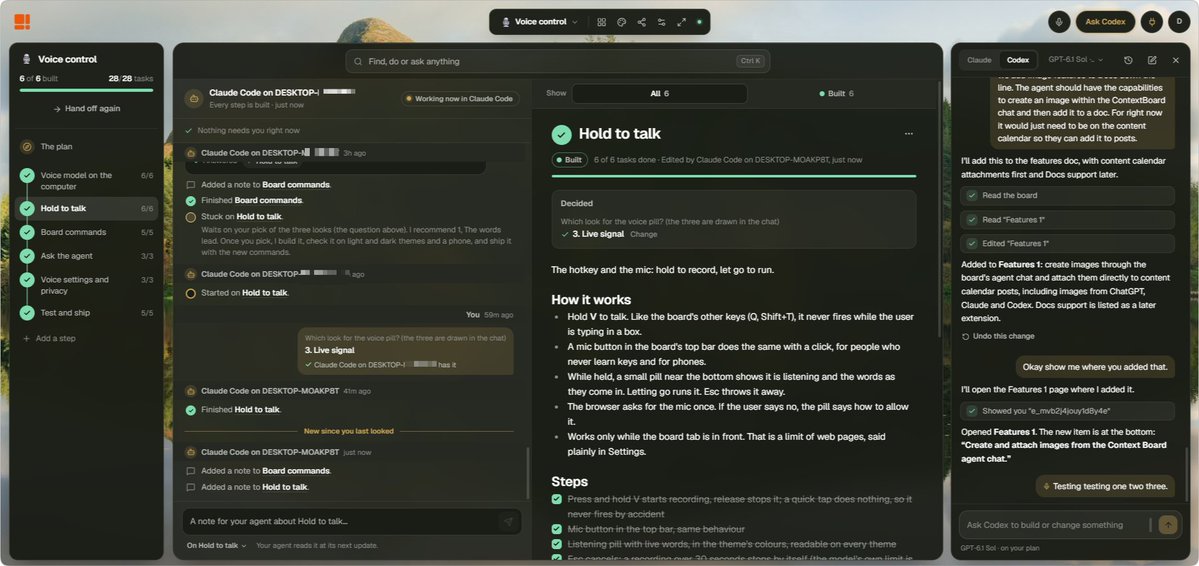Toggle the 'Mic button in the top bar' checkbox

click(557, 529)
